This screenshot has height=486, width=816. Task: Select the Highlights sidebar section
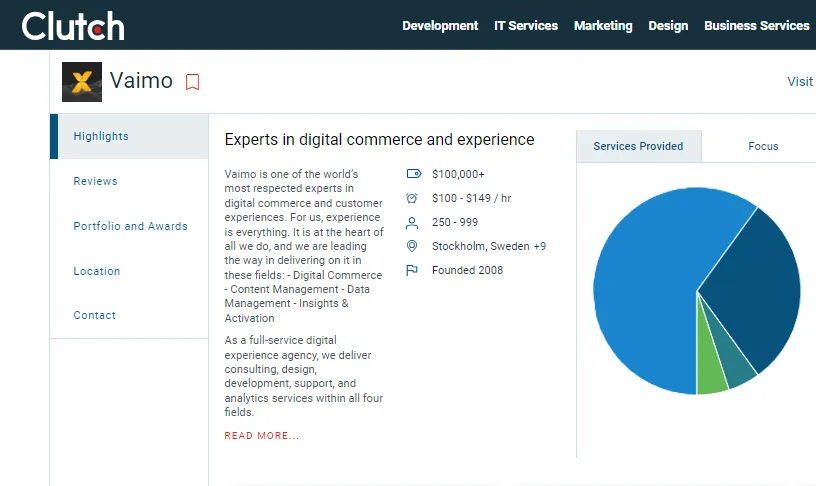coord(129,136)
